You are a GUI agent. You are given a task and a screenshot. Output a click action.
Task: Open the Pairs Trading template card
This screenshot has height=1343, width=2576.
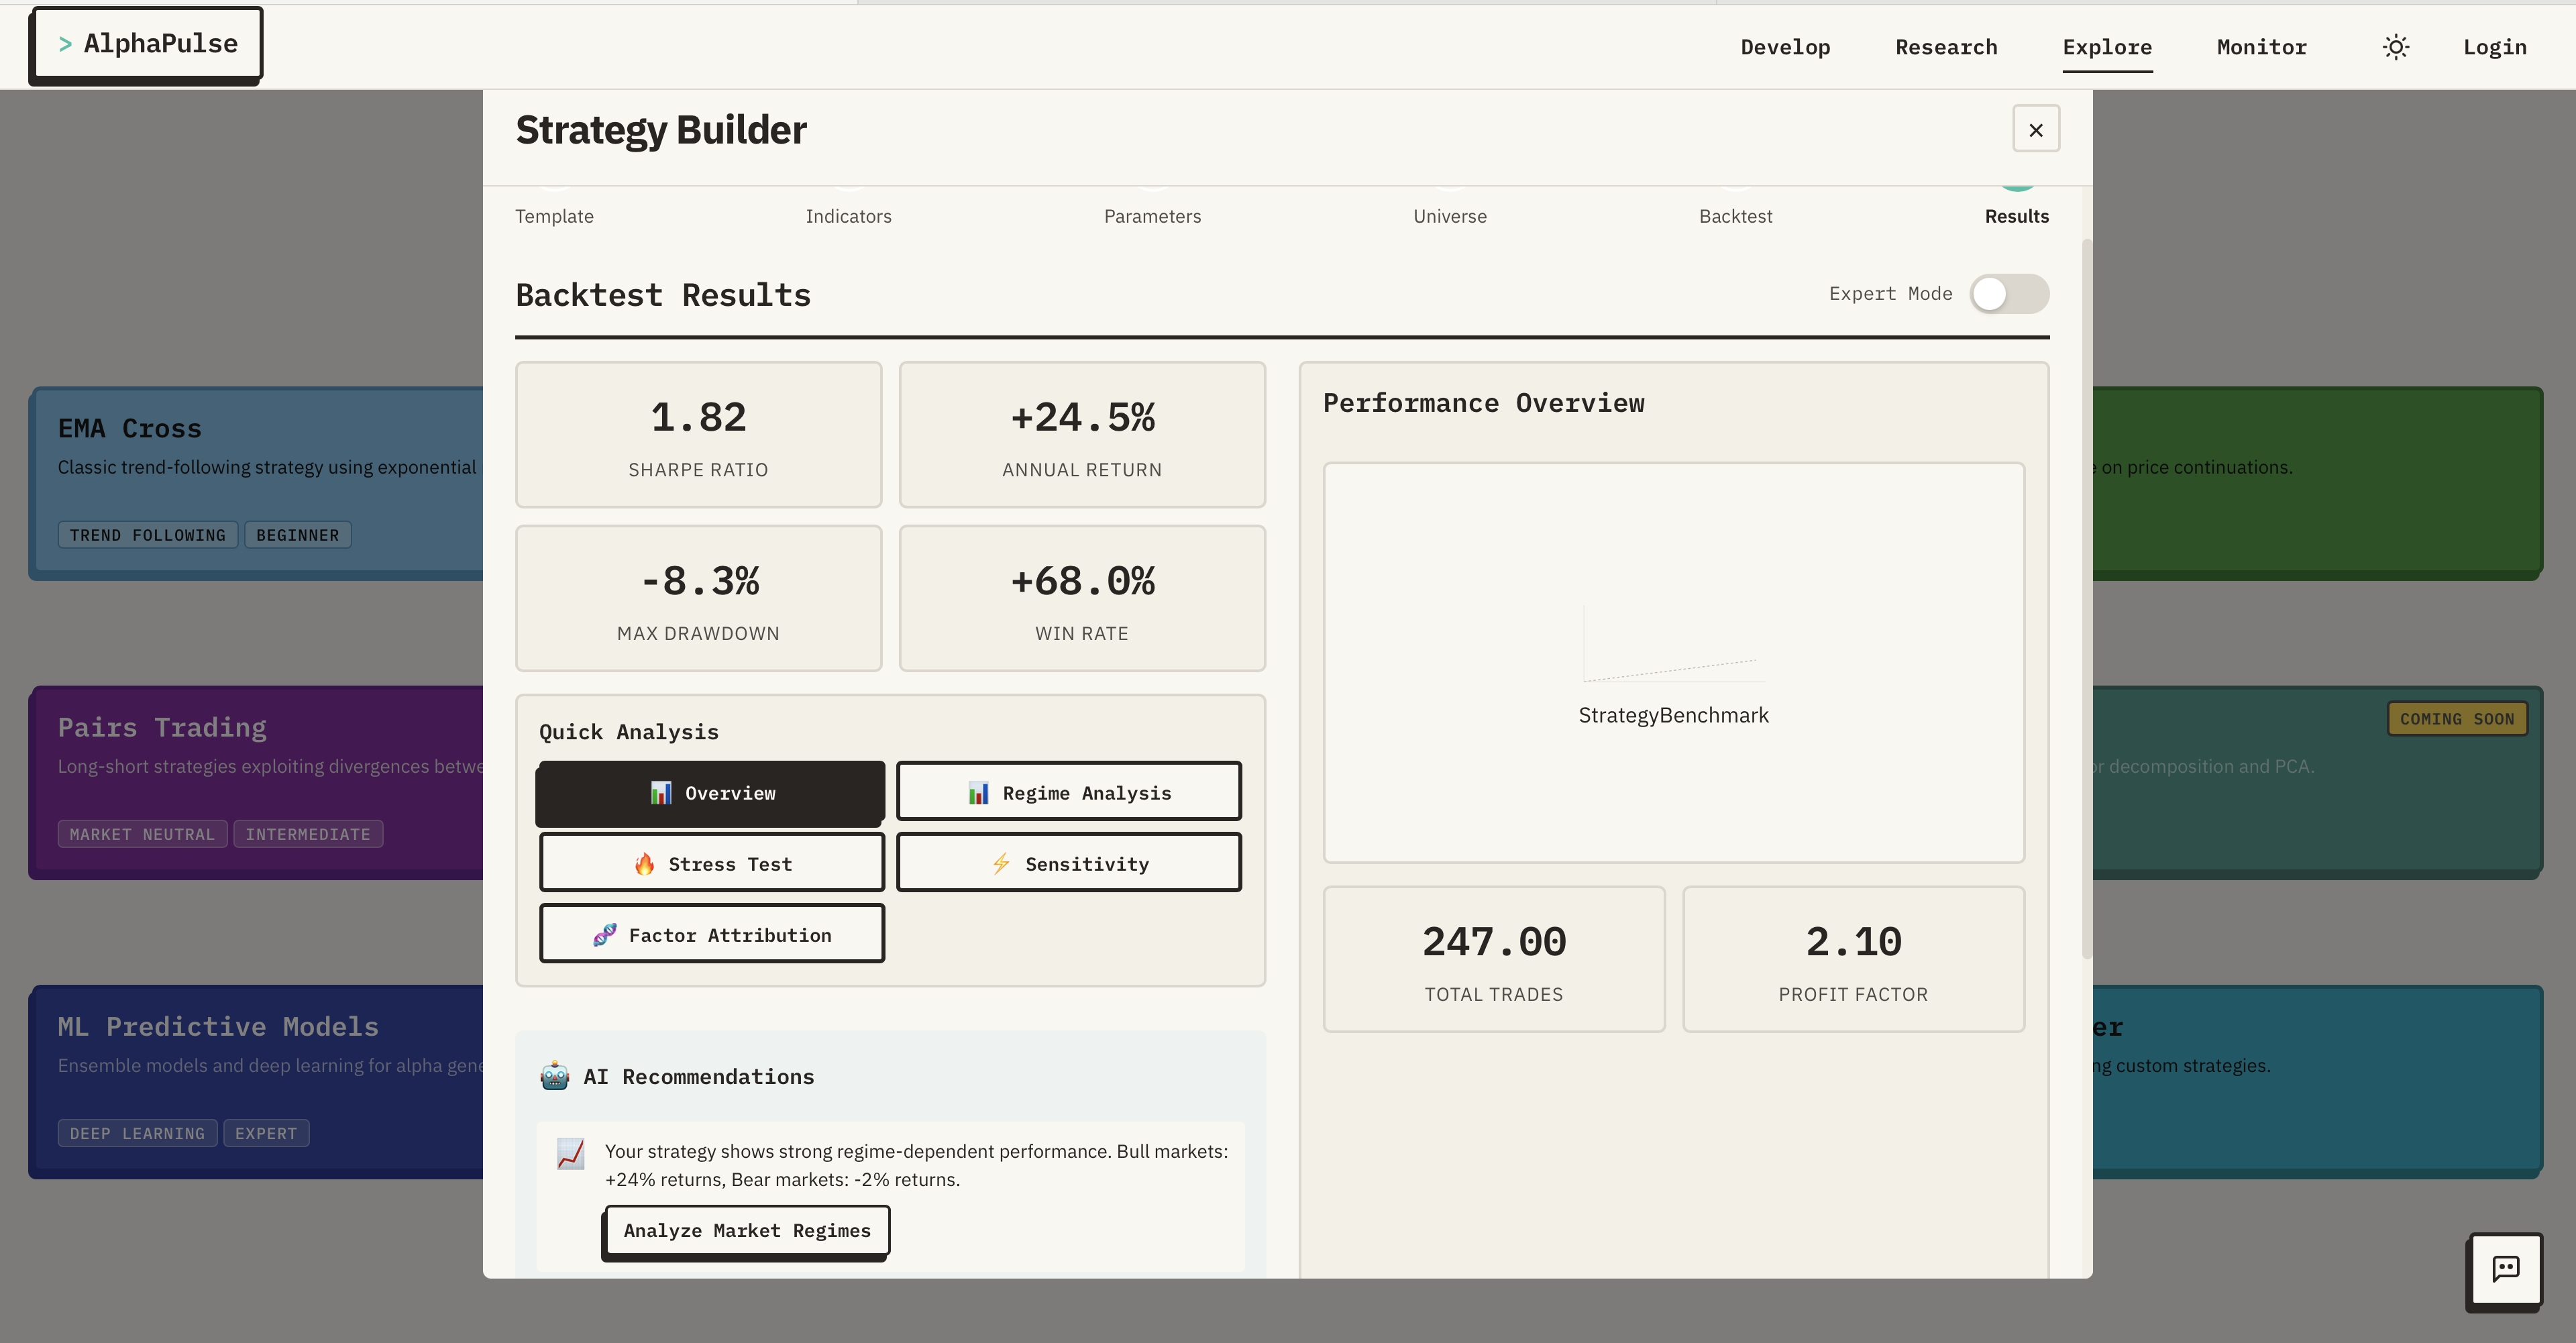(x=258, y=781)
